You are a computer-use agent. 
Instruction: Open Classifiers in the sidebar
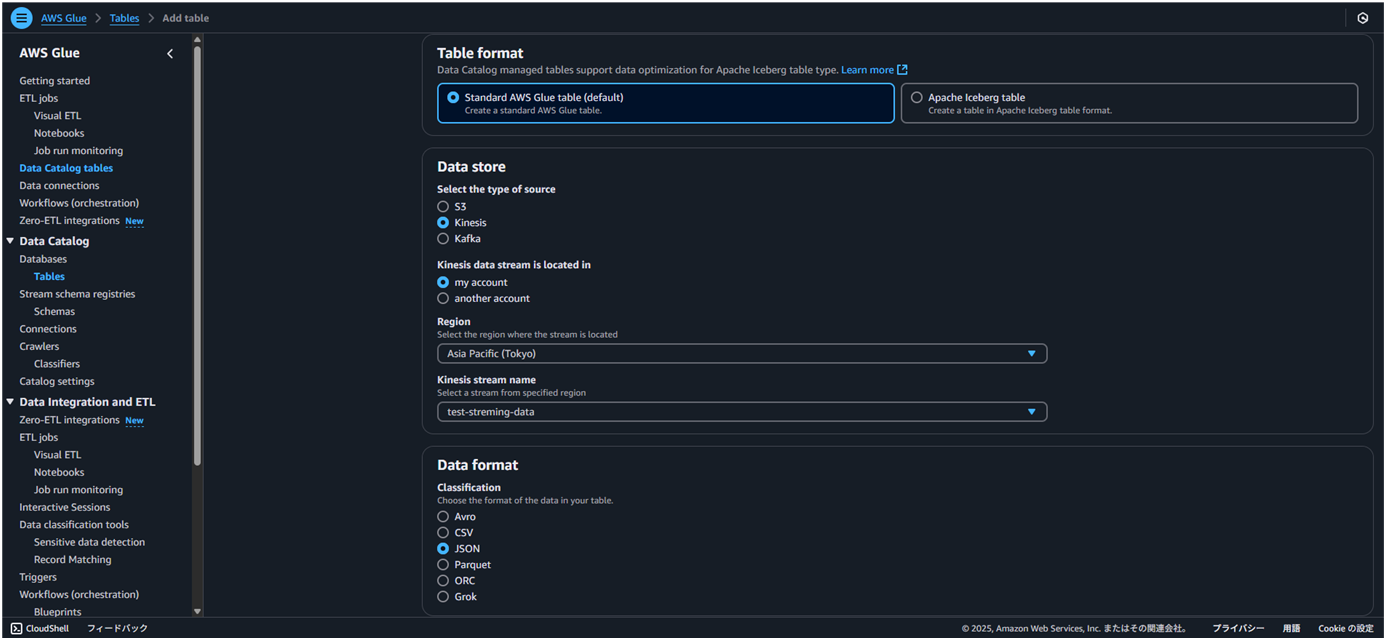point(57,364)
